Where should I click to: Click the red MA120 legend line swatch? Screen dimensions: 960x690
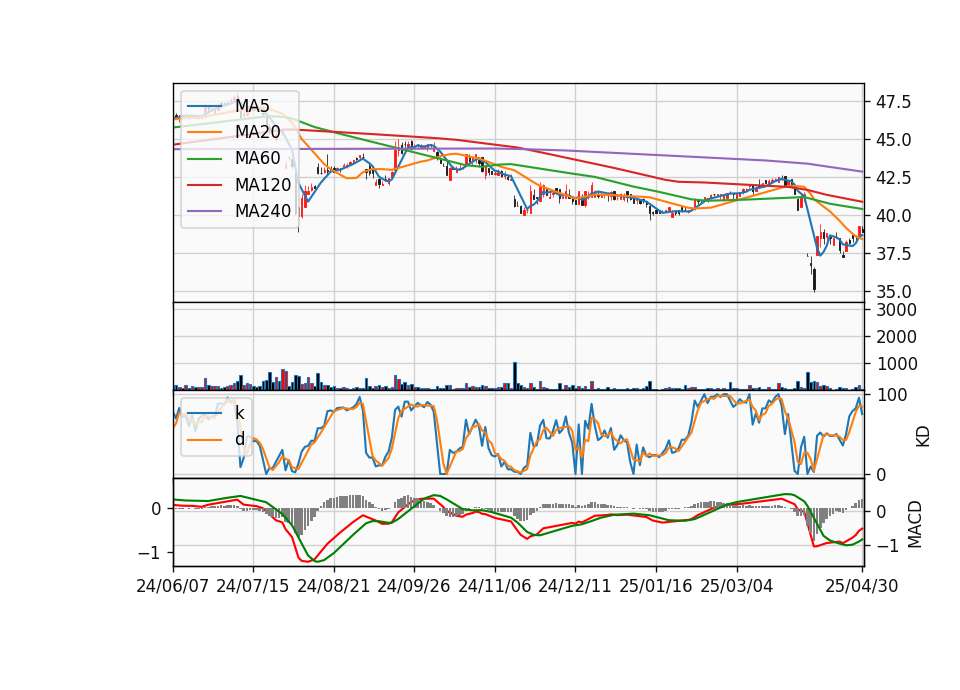[x=204, y=185]
